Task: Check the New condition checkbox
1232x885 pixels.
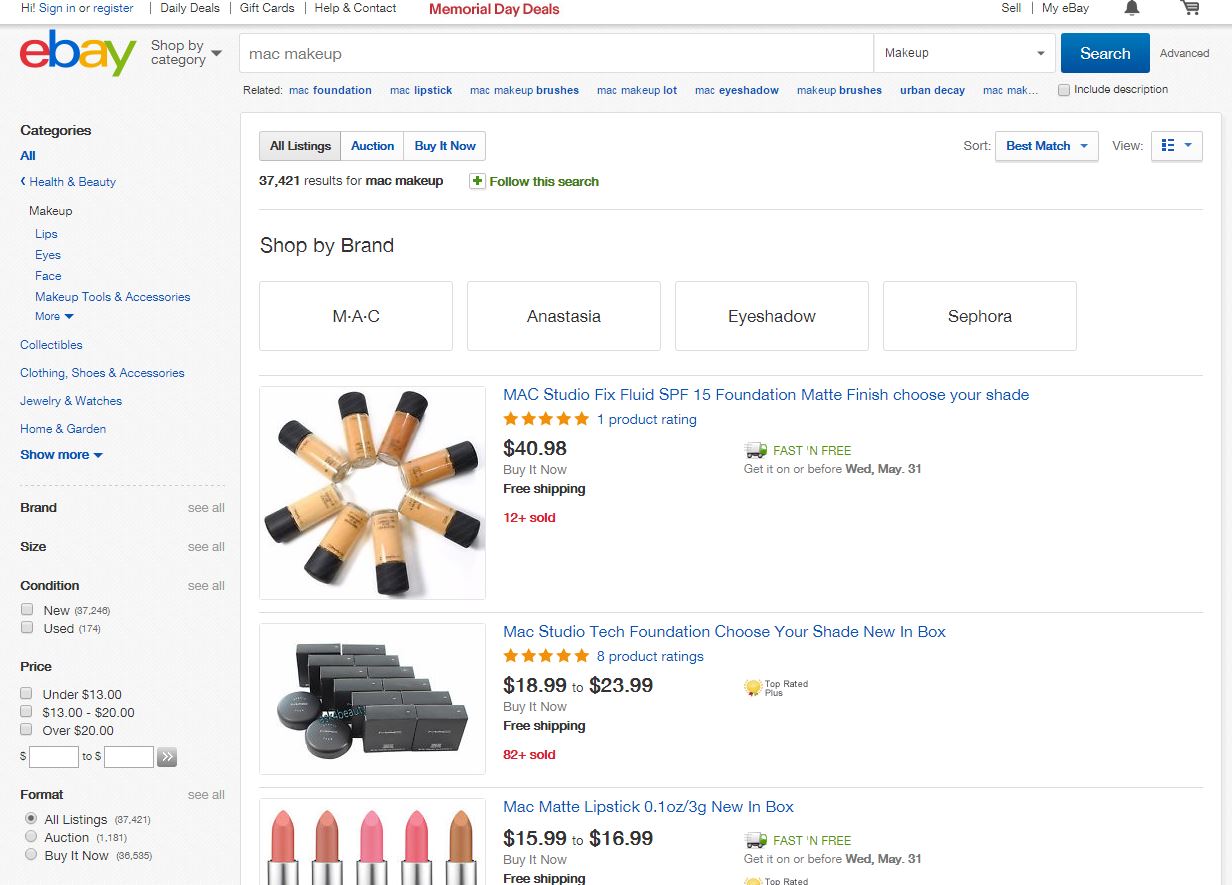Action: click(27, 609)
